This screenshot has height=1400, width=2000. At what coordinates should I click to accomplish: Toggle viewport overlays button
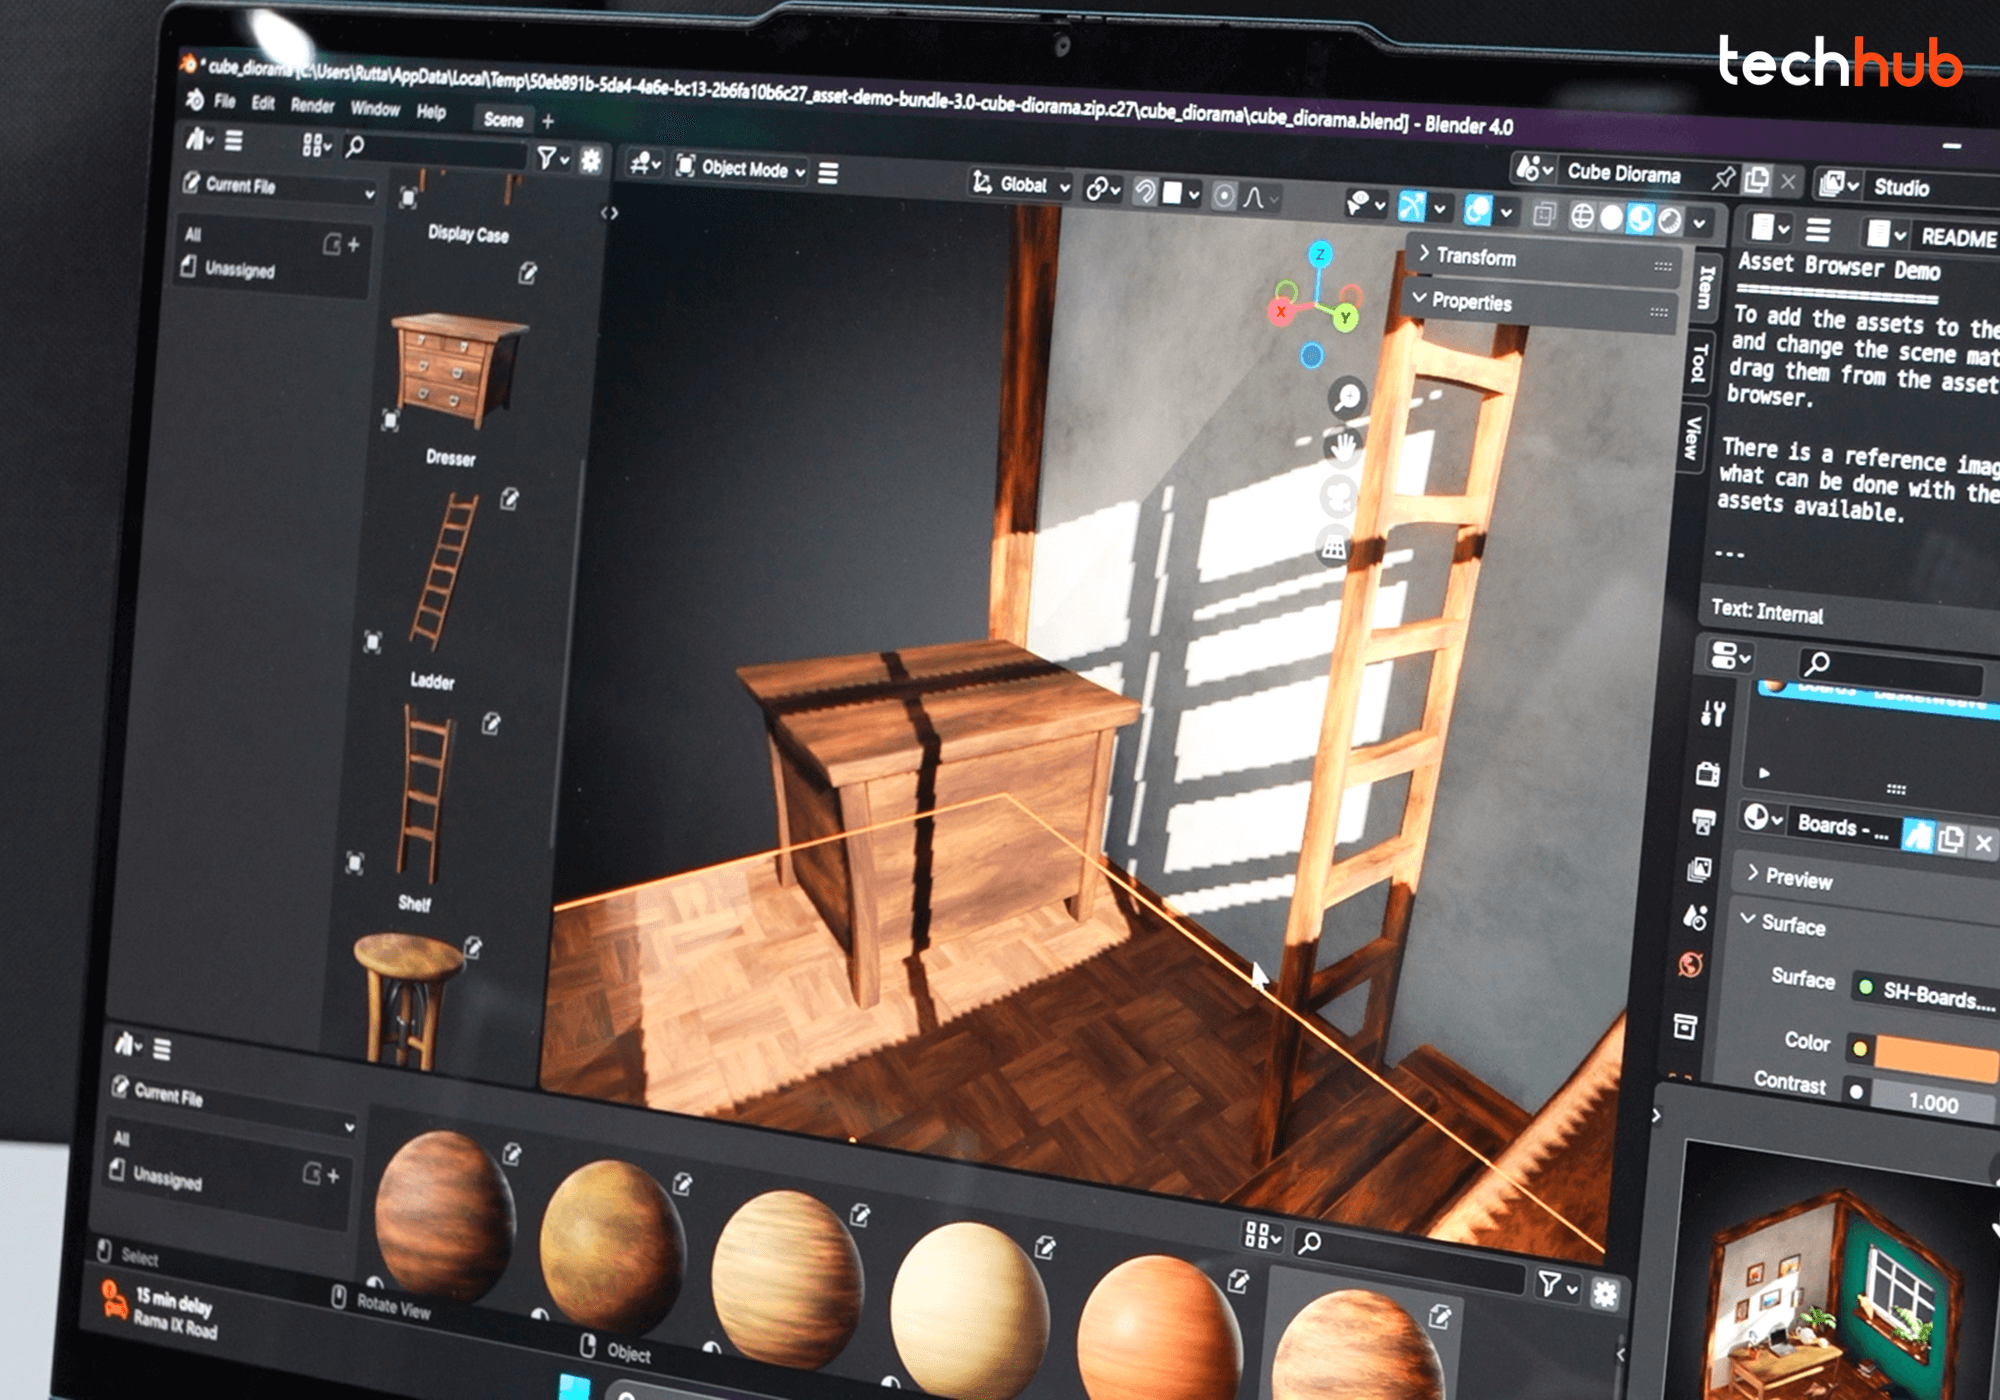point(1477,209)
